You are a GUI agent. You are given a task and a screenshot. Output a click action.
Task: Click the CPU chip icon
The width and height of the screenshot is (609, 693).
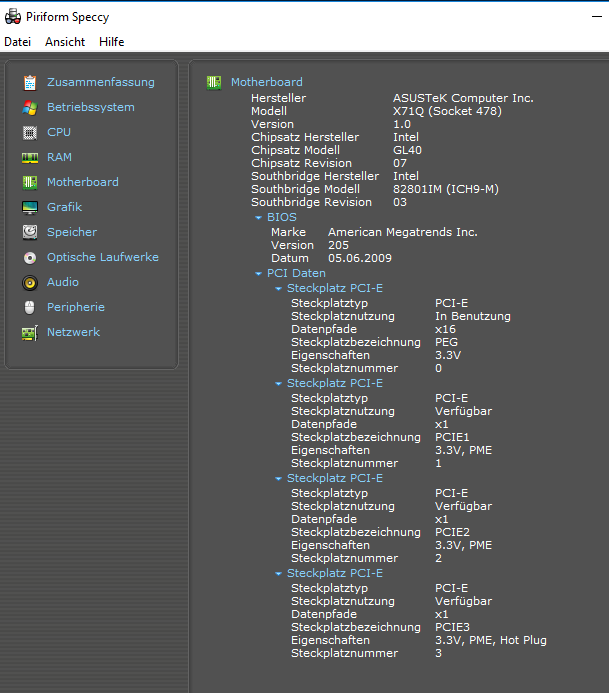point(30,133)
